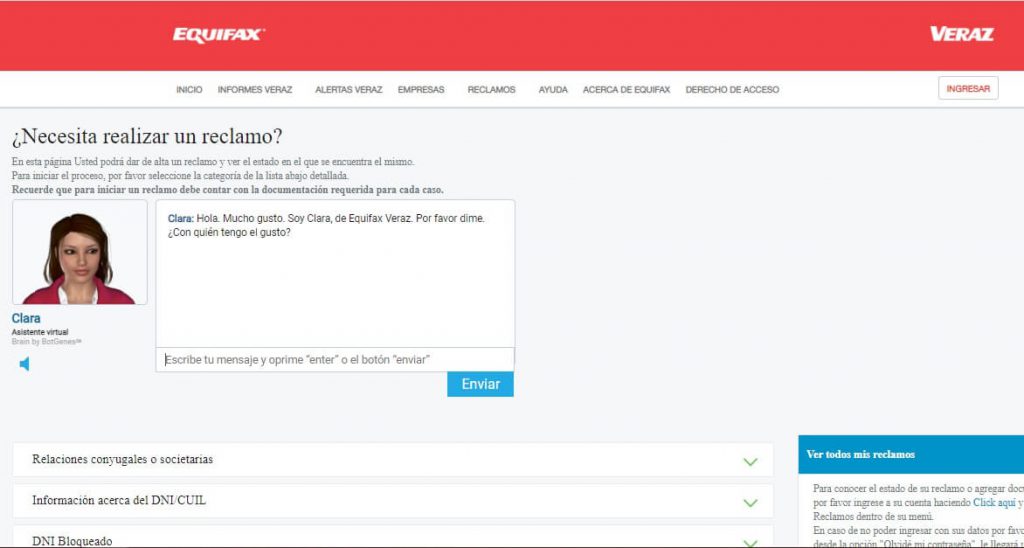
Task: Click the 'DNI Bloqueado' row text
Action: (72, 541)
